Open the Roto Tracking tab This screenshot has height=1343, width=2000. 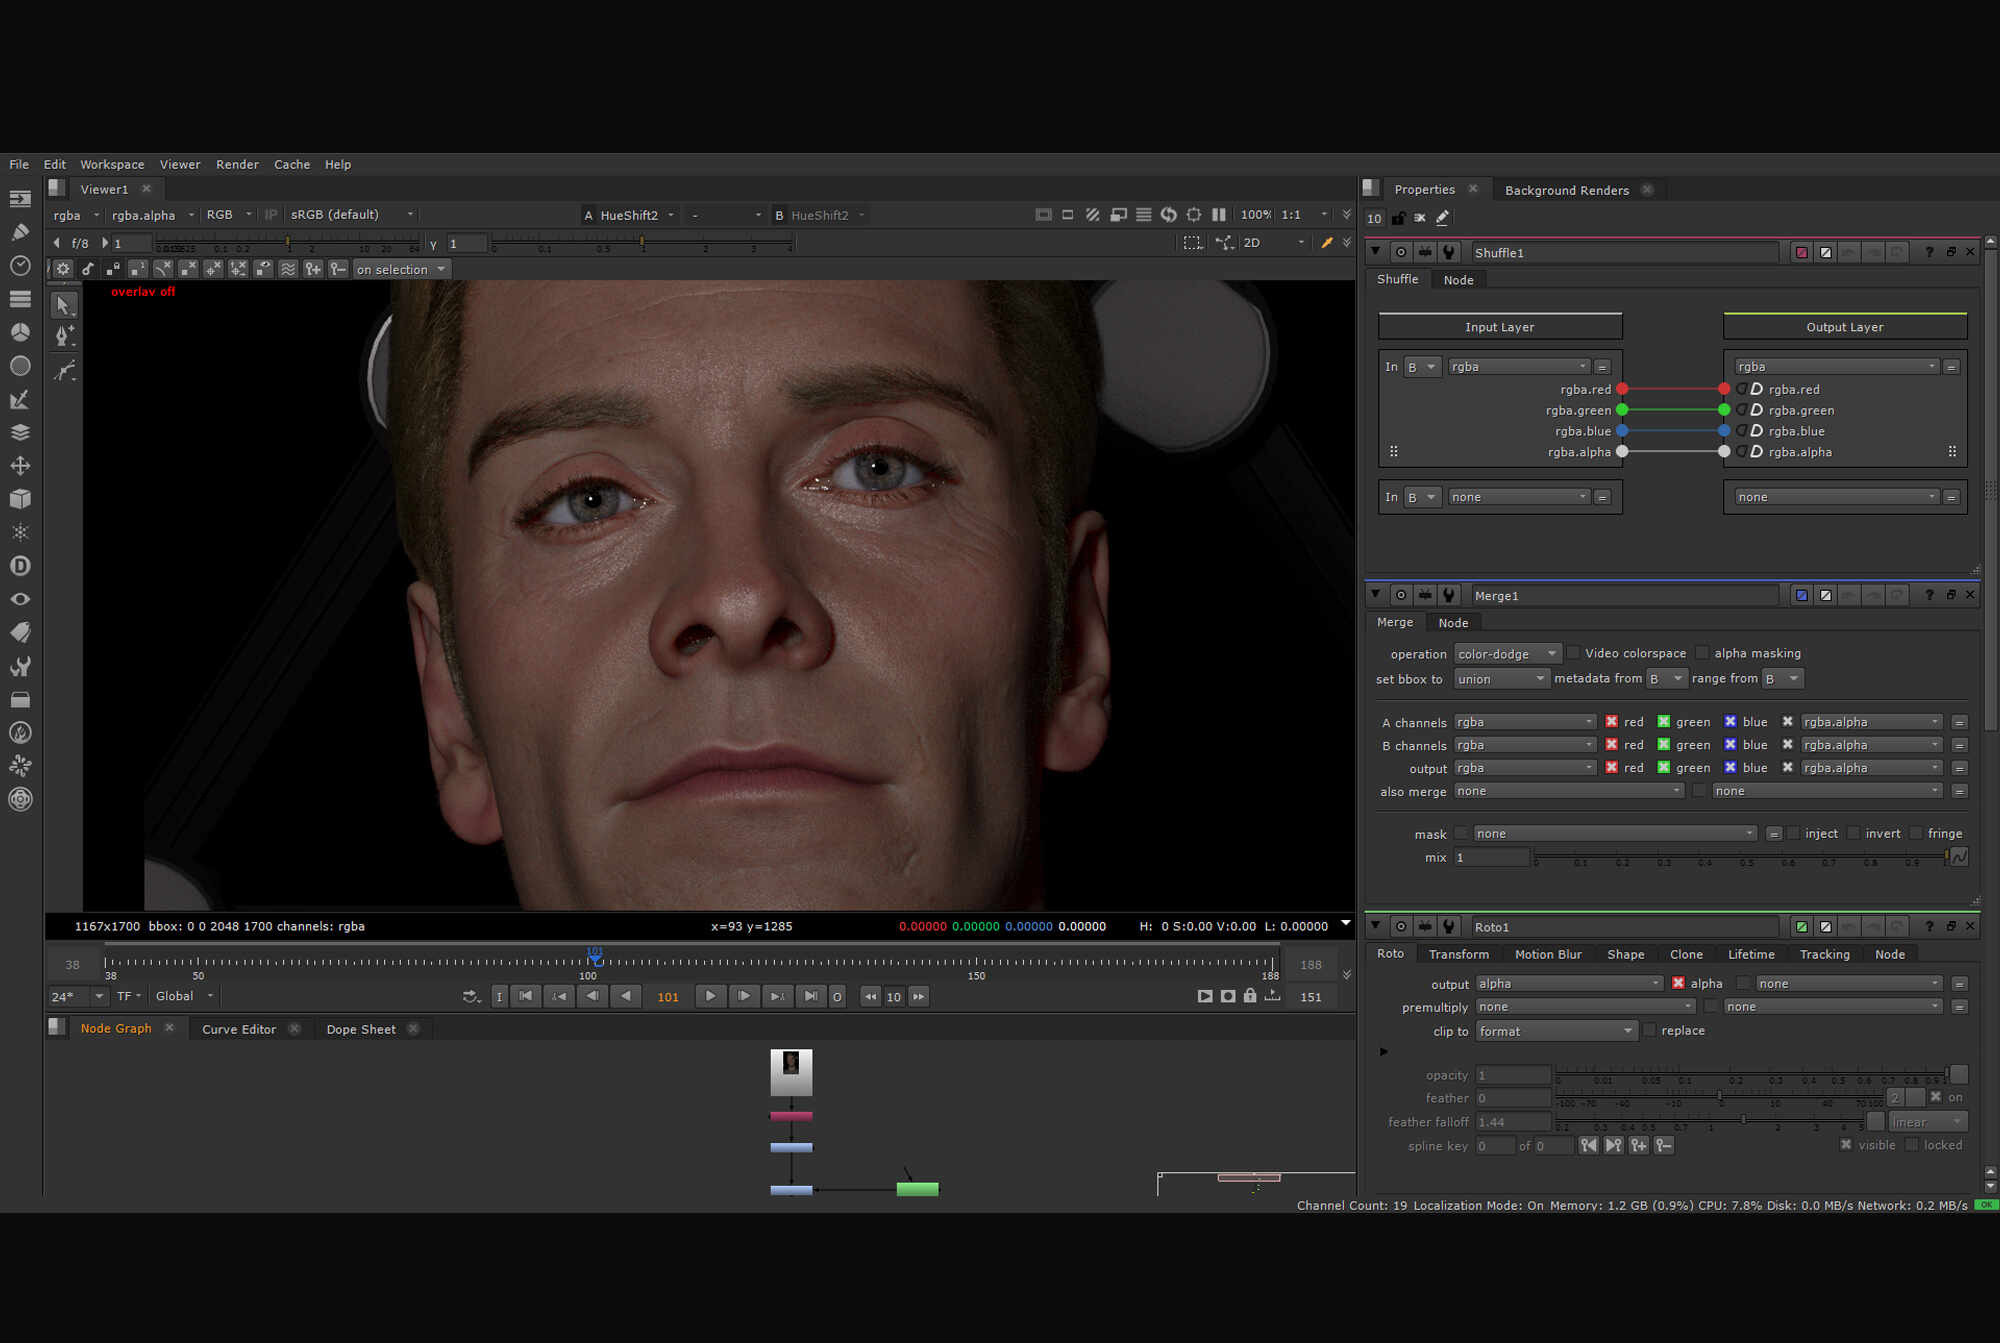click(1824, 954)
